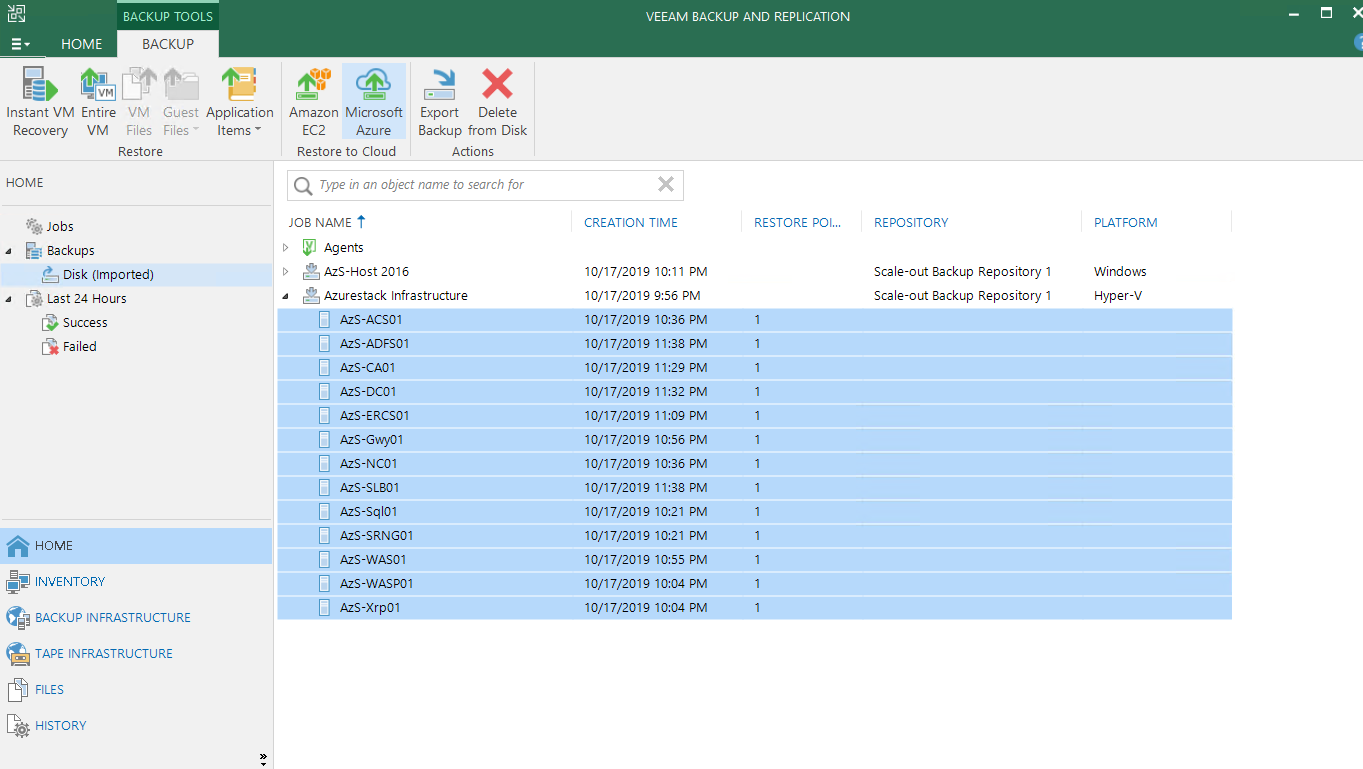This screenshot has width=1363, height=769.
Task: Minimize the Veeam window
Action: pos(1293,14)
